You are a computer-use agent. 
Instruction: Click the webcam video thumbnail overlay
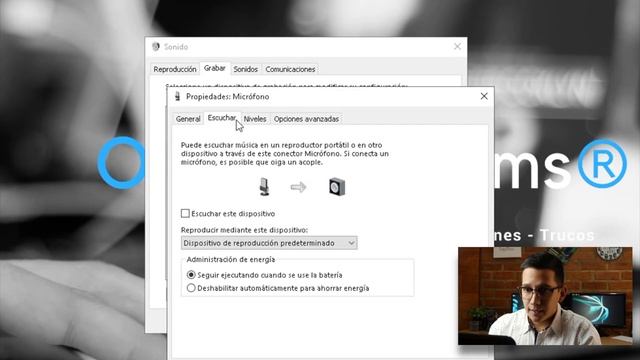tap(545, 296)
